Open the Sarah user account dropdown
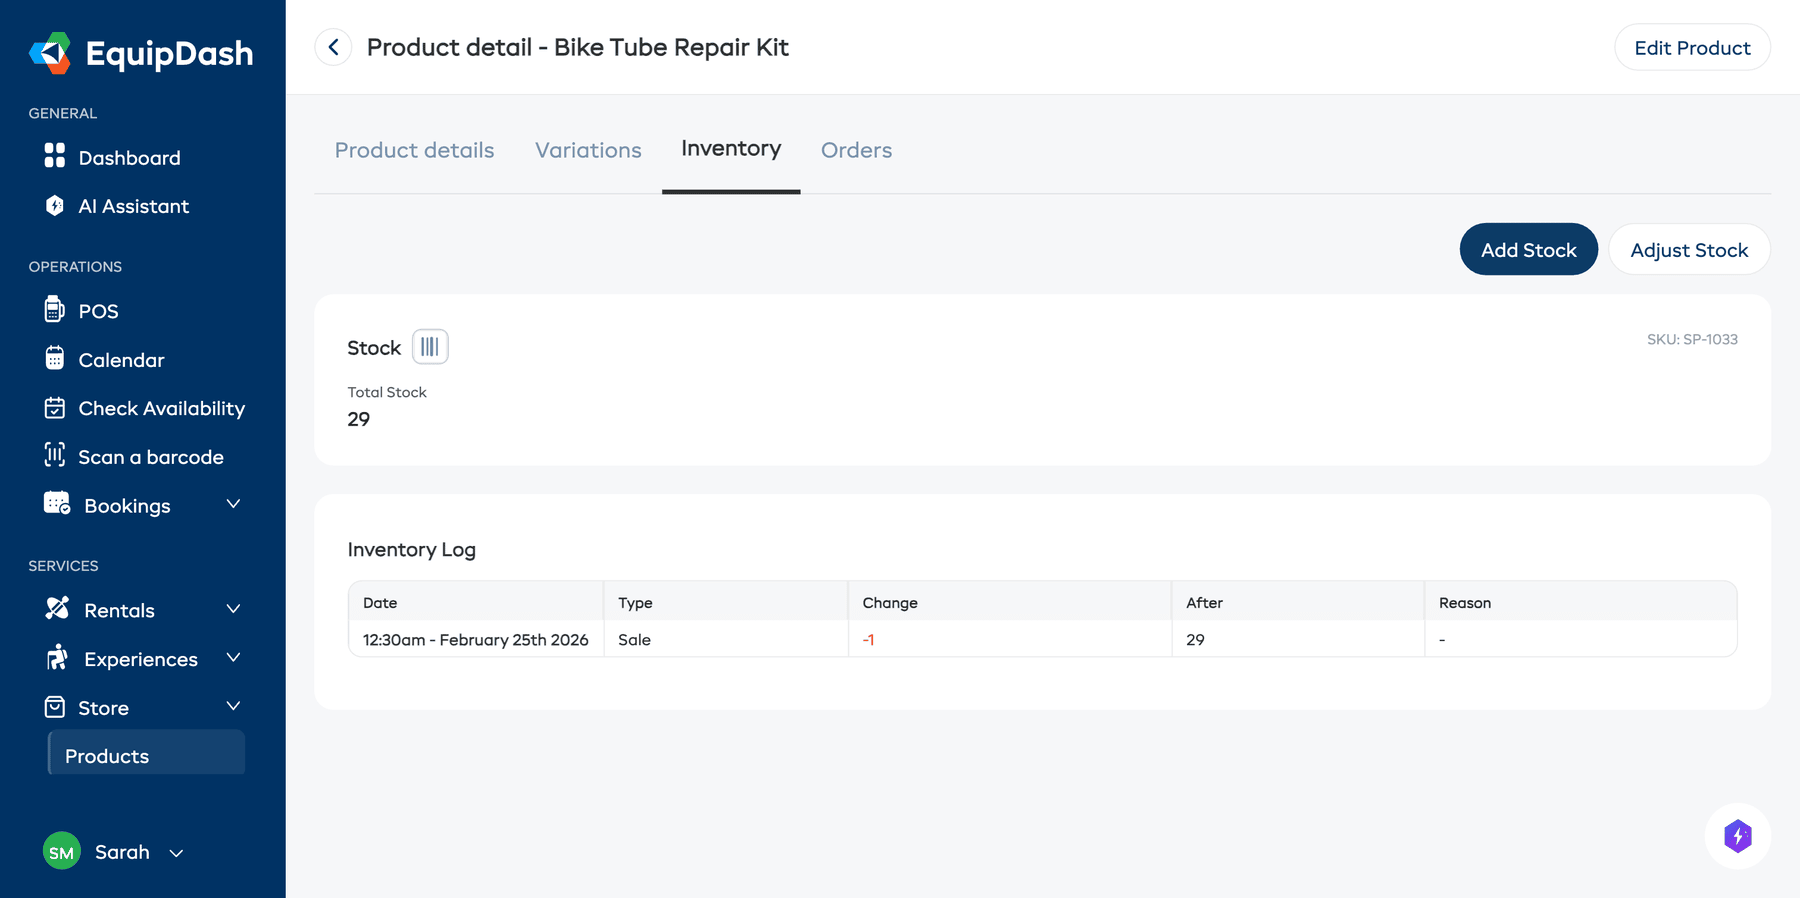The height and width of the screenshot is (898, 1800). (176, 853)
